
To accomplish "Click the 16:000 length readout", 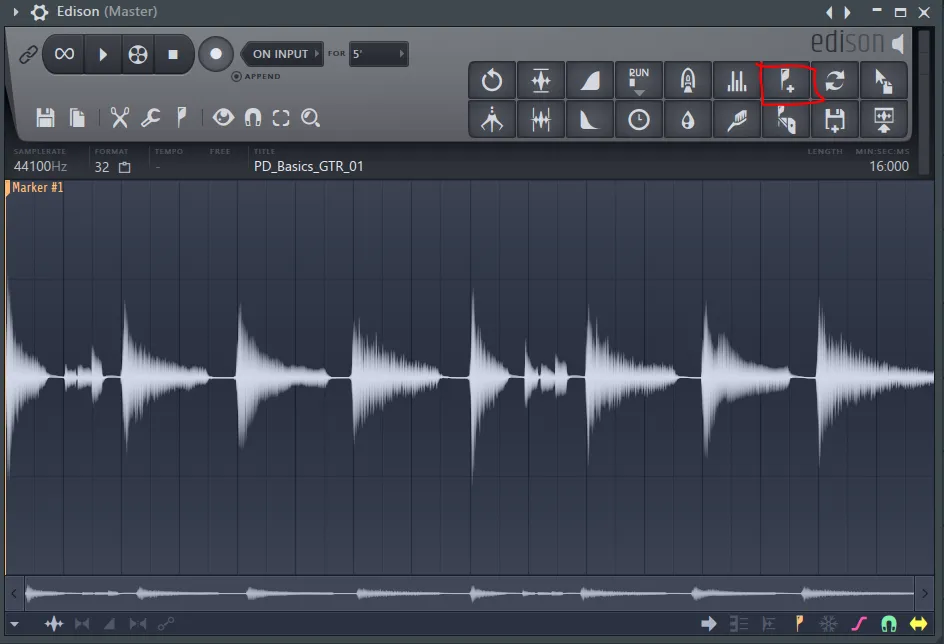I will pyautogui.click(x=889, y=166).
